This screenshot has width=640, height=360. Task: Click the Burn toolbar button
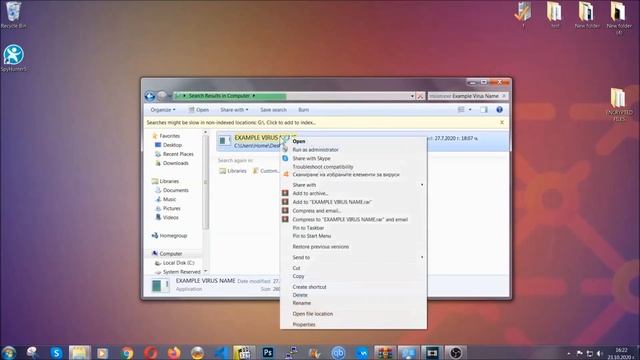(x=303, y=110)
